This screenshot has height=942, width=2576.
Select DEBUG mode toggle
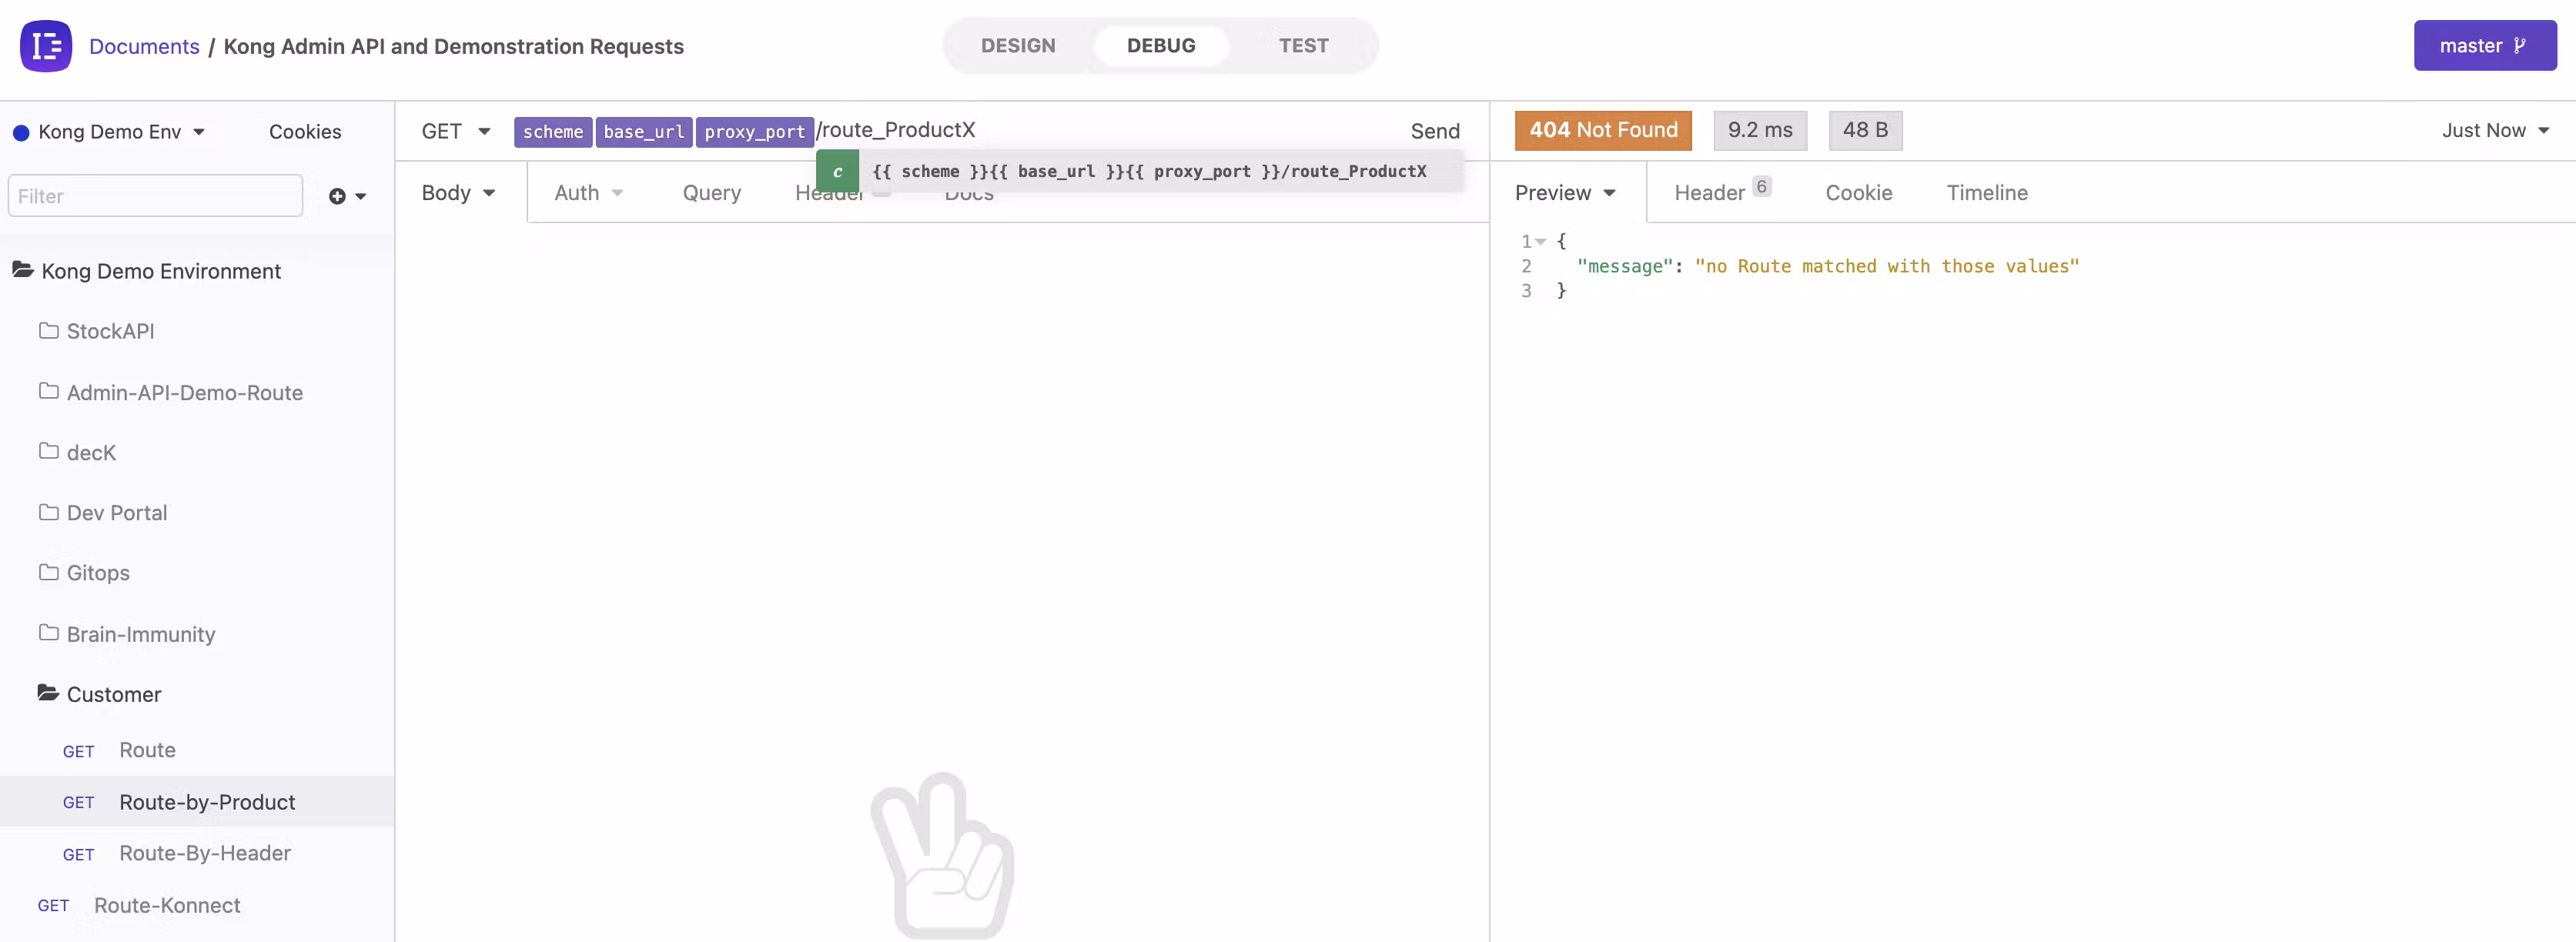(x=1160, y=46)
